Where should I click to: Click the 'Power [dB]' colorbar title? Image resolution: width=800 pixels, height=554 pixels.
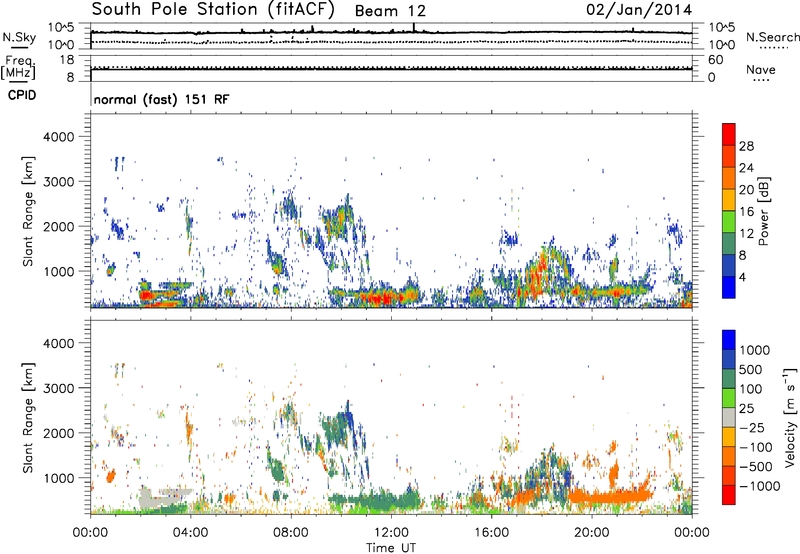(x=763, y=211)
